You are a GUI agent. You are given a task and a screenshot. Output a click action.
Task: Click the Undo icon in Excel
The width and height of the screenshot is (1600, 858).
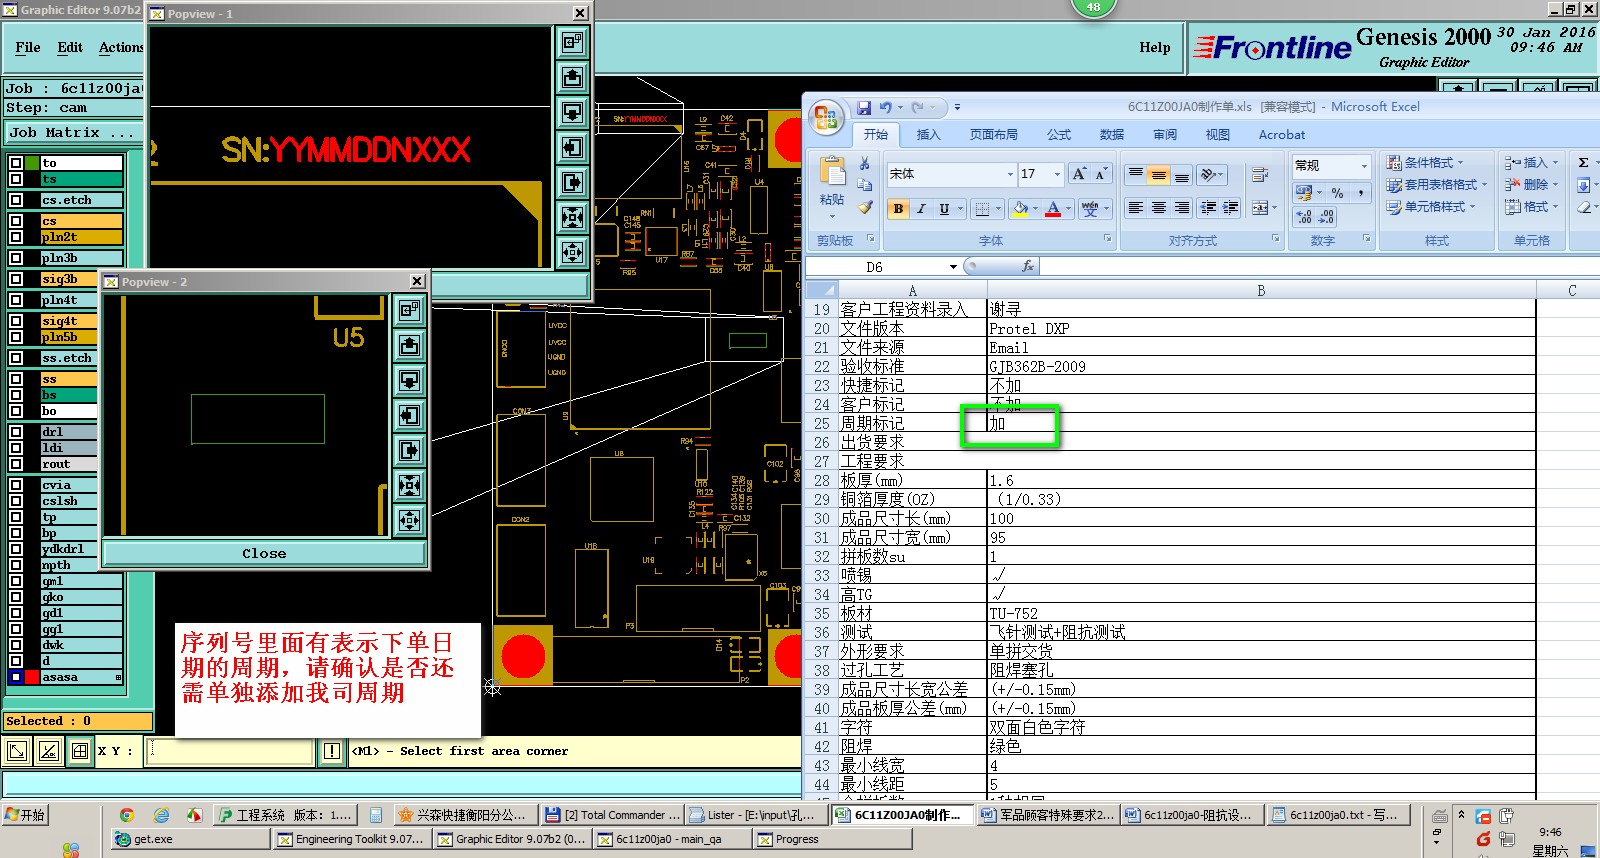(x=886, y=107)
